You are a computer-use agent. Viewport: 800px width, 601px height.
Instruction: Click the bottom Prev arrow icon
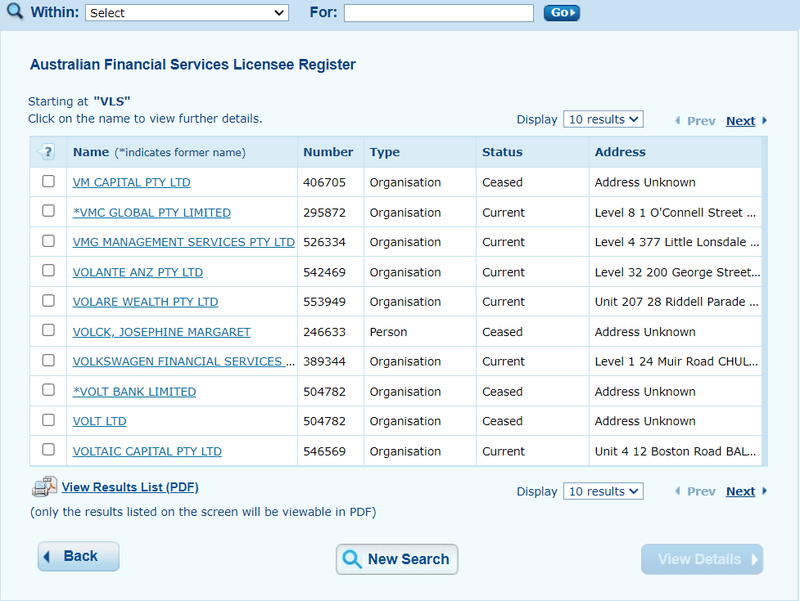678,491
